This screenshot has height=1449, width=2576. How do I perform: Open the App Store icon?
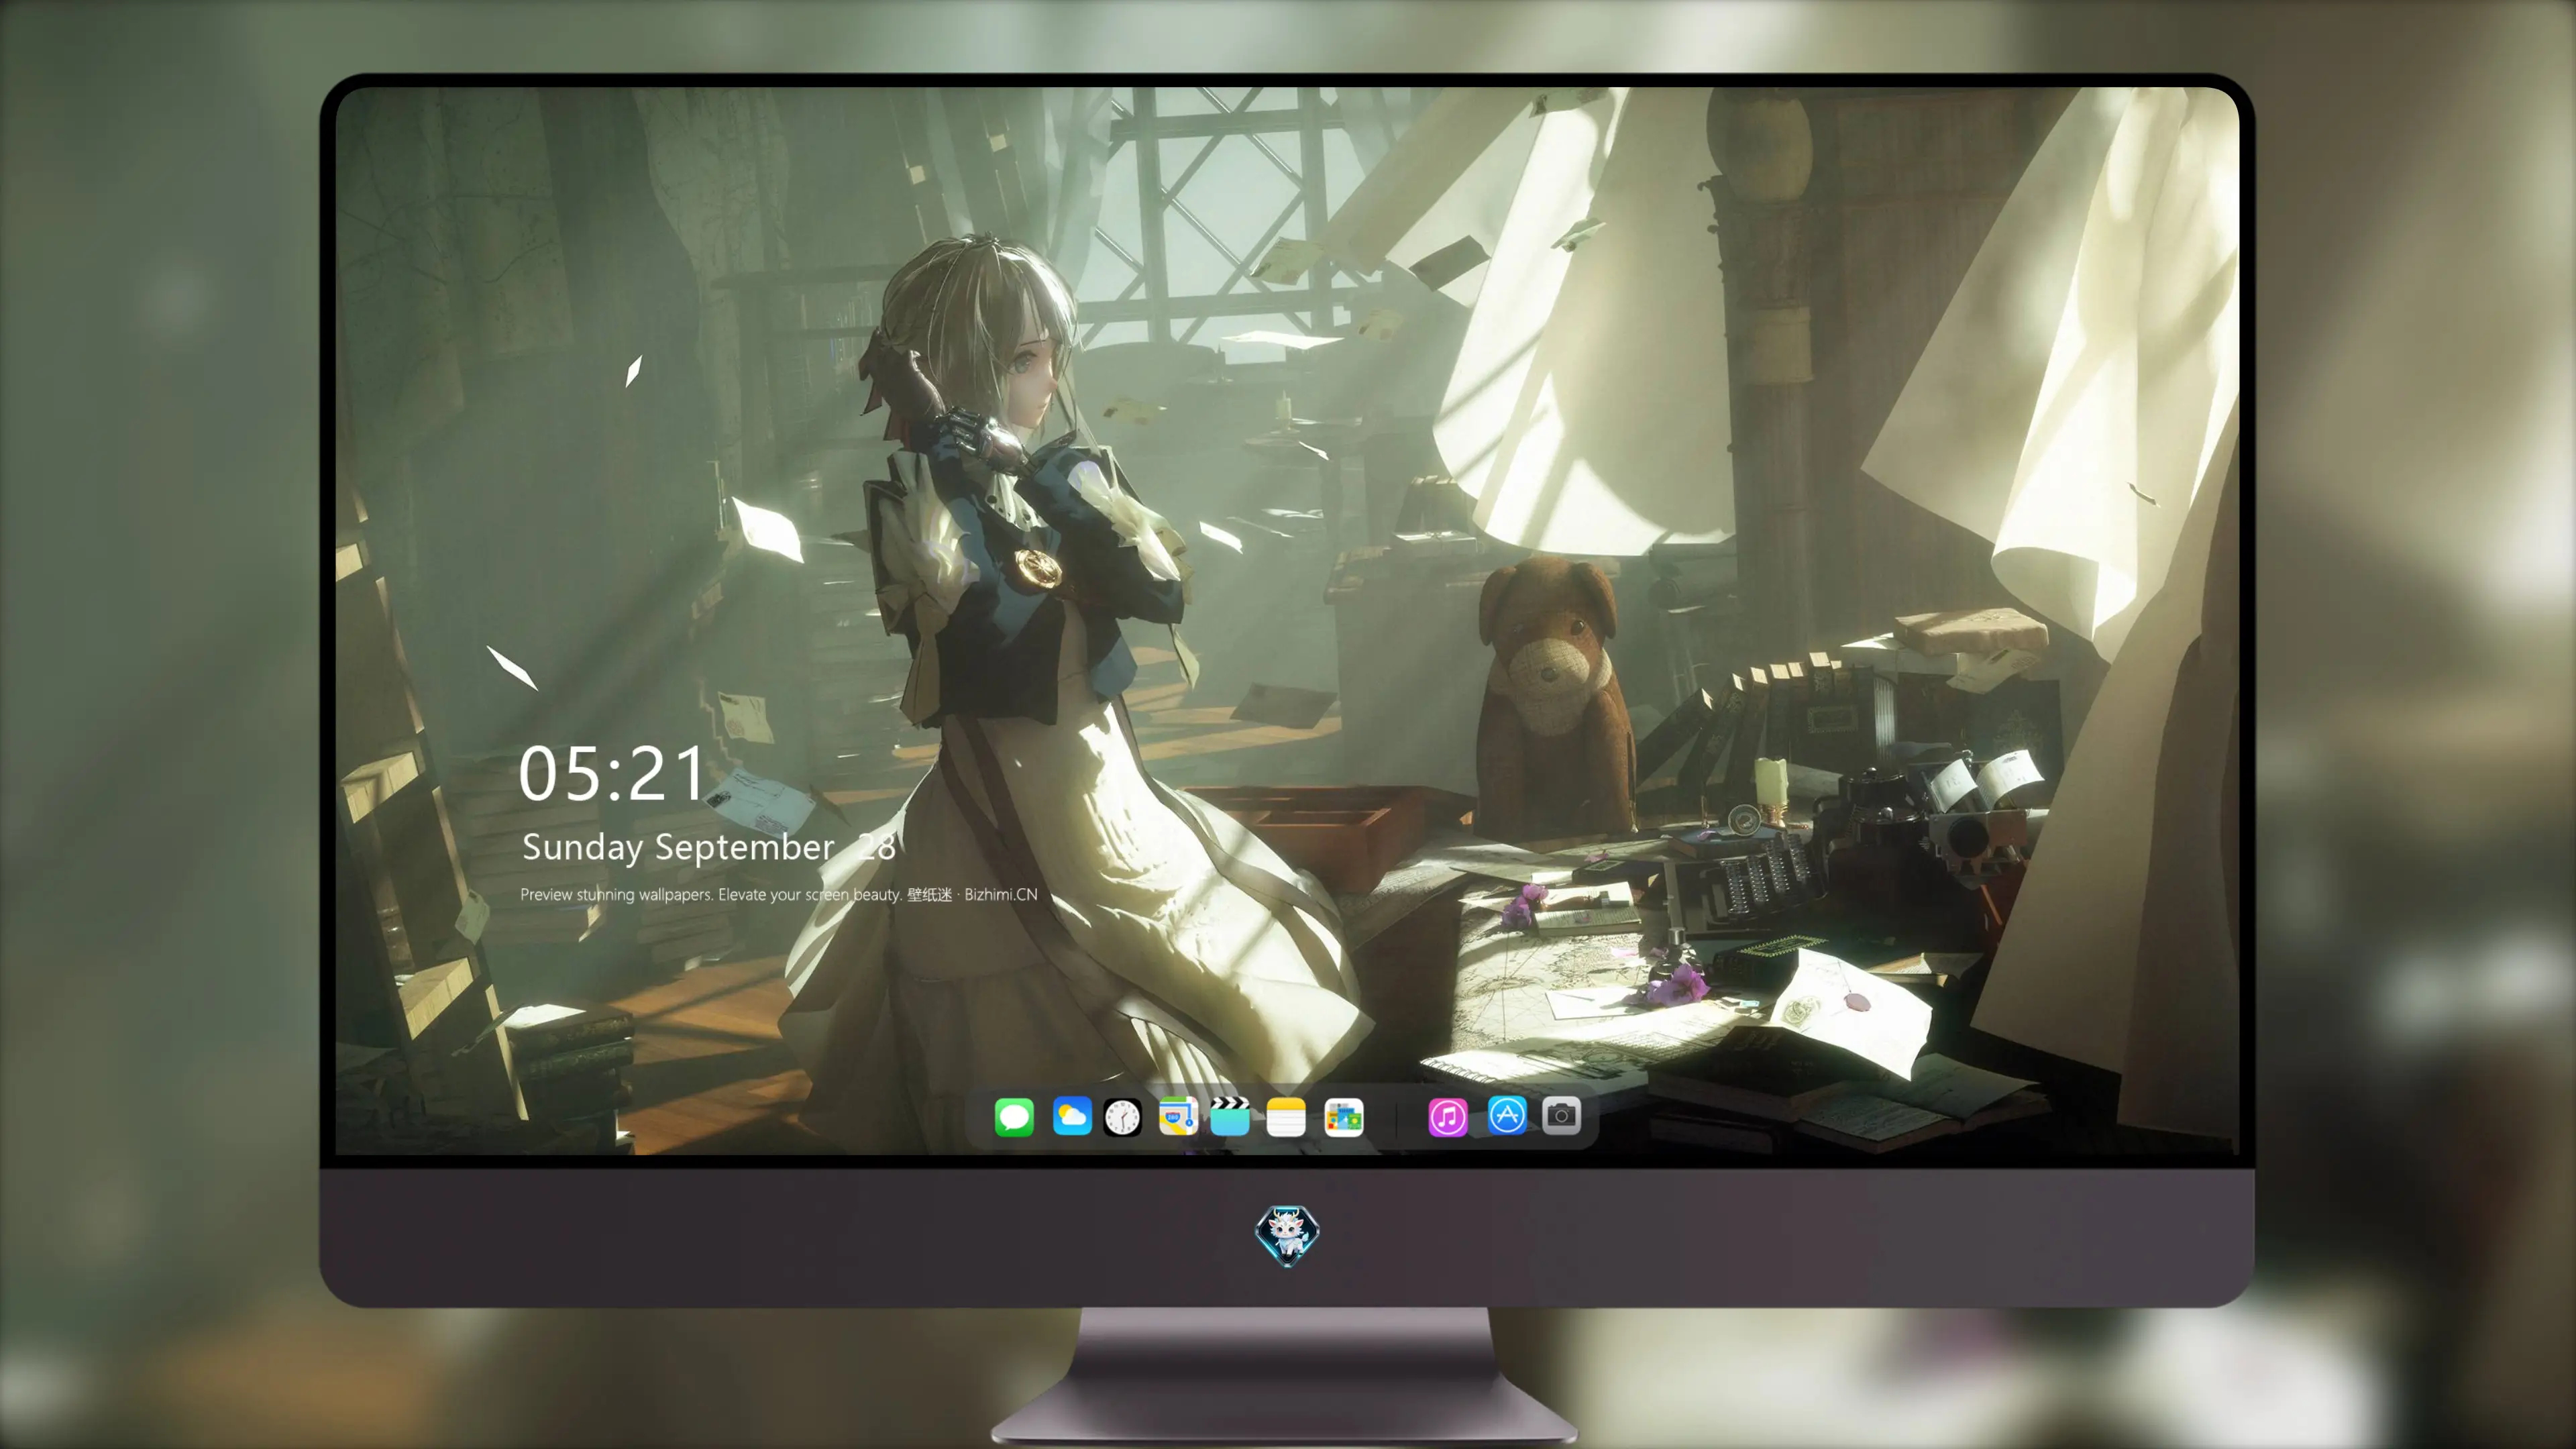1507,1115
